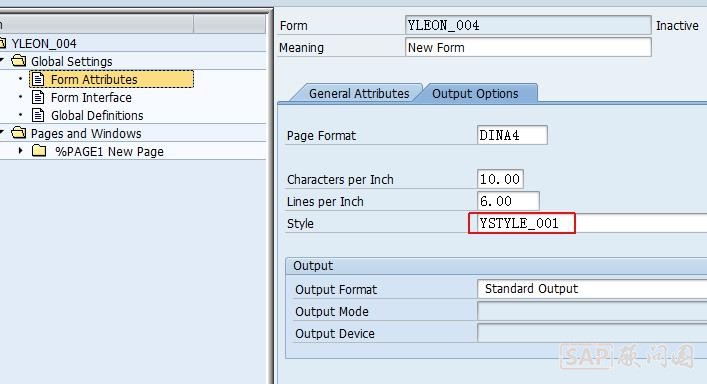Switch to the Output Options tab
This screenshot has height=384, width=707.
[475, 93]
